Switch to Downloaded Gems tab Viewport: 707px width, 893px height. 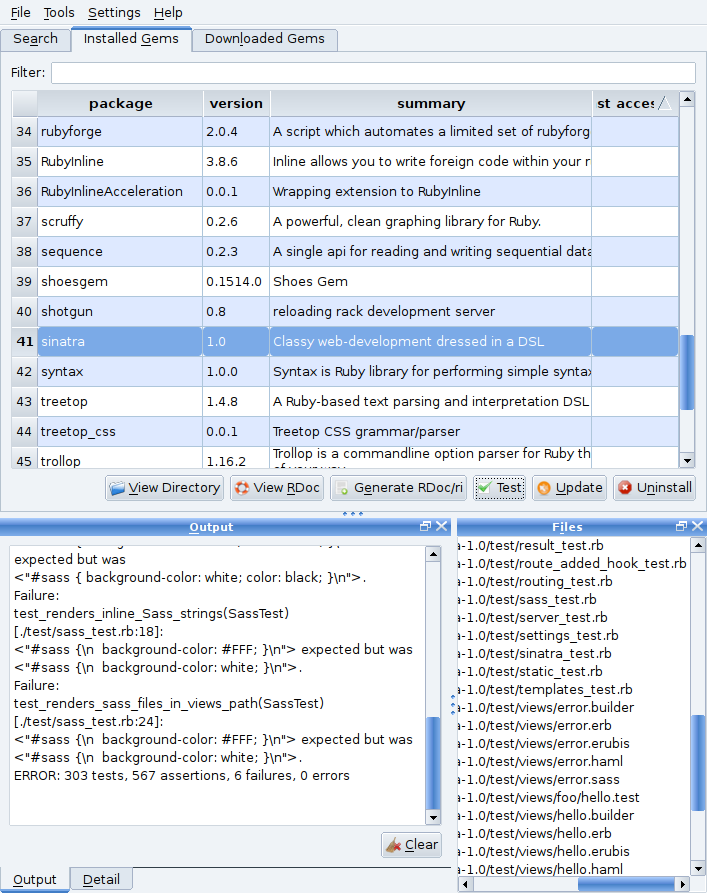tap(265, 39)
